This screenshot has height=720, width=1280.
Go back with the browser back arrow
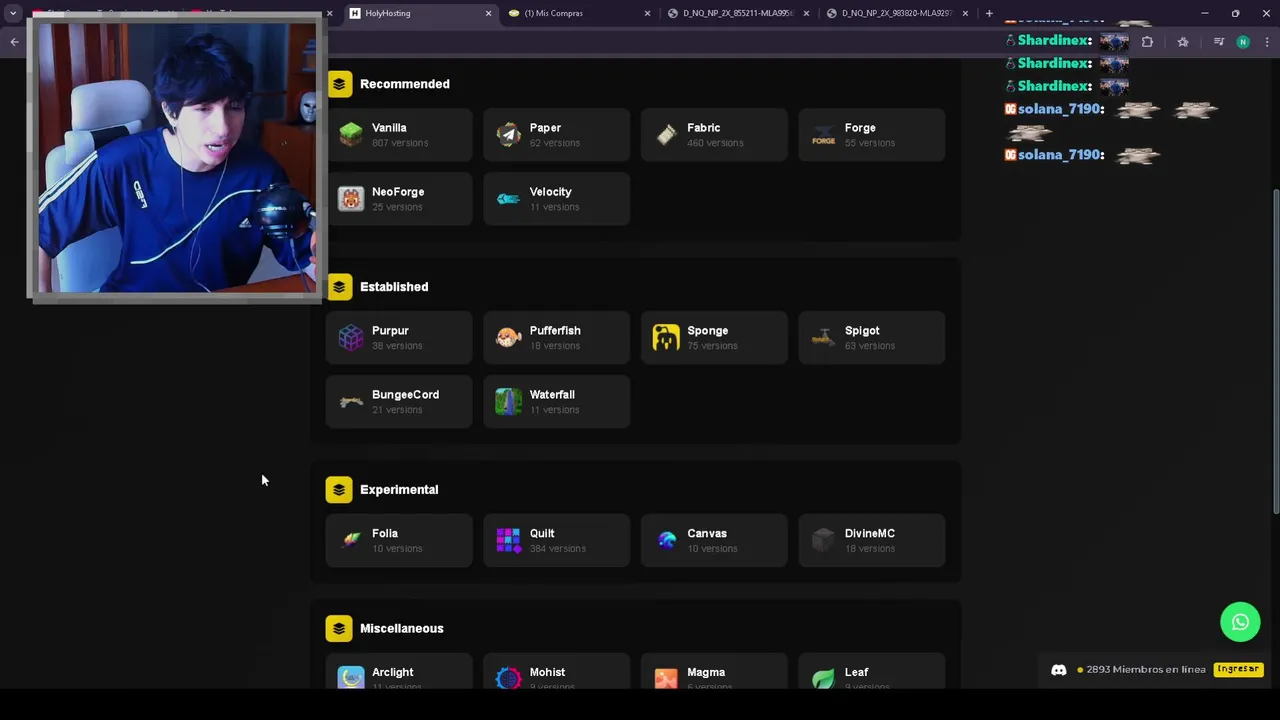14,42
